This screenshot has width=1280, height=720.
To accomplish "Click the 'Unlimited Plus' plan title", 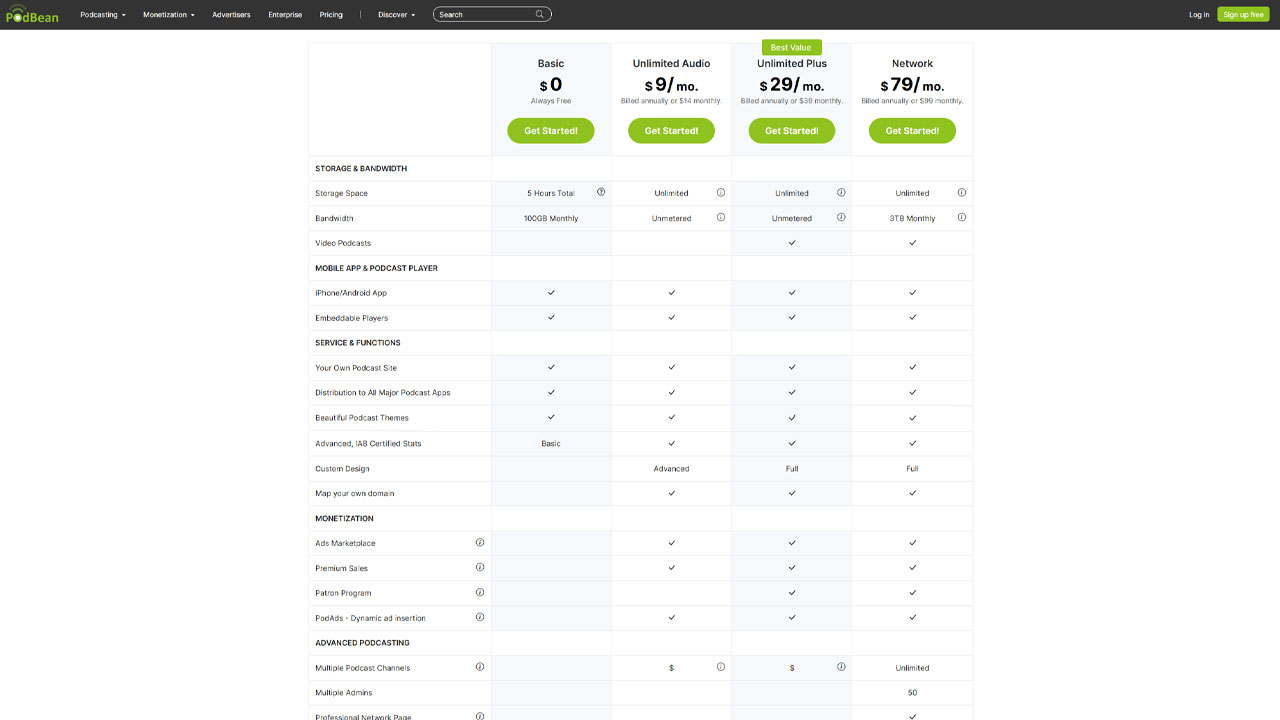I will tap(792, 63).
